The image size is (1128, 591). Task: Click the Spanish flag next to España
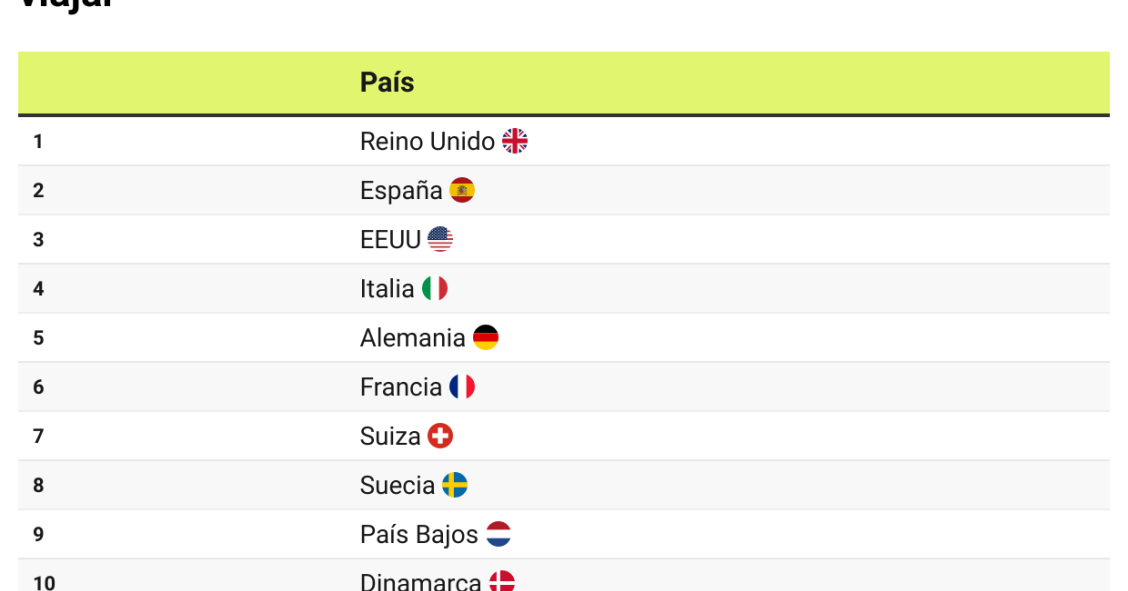(x=462, y=190)
